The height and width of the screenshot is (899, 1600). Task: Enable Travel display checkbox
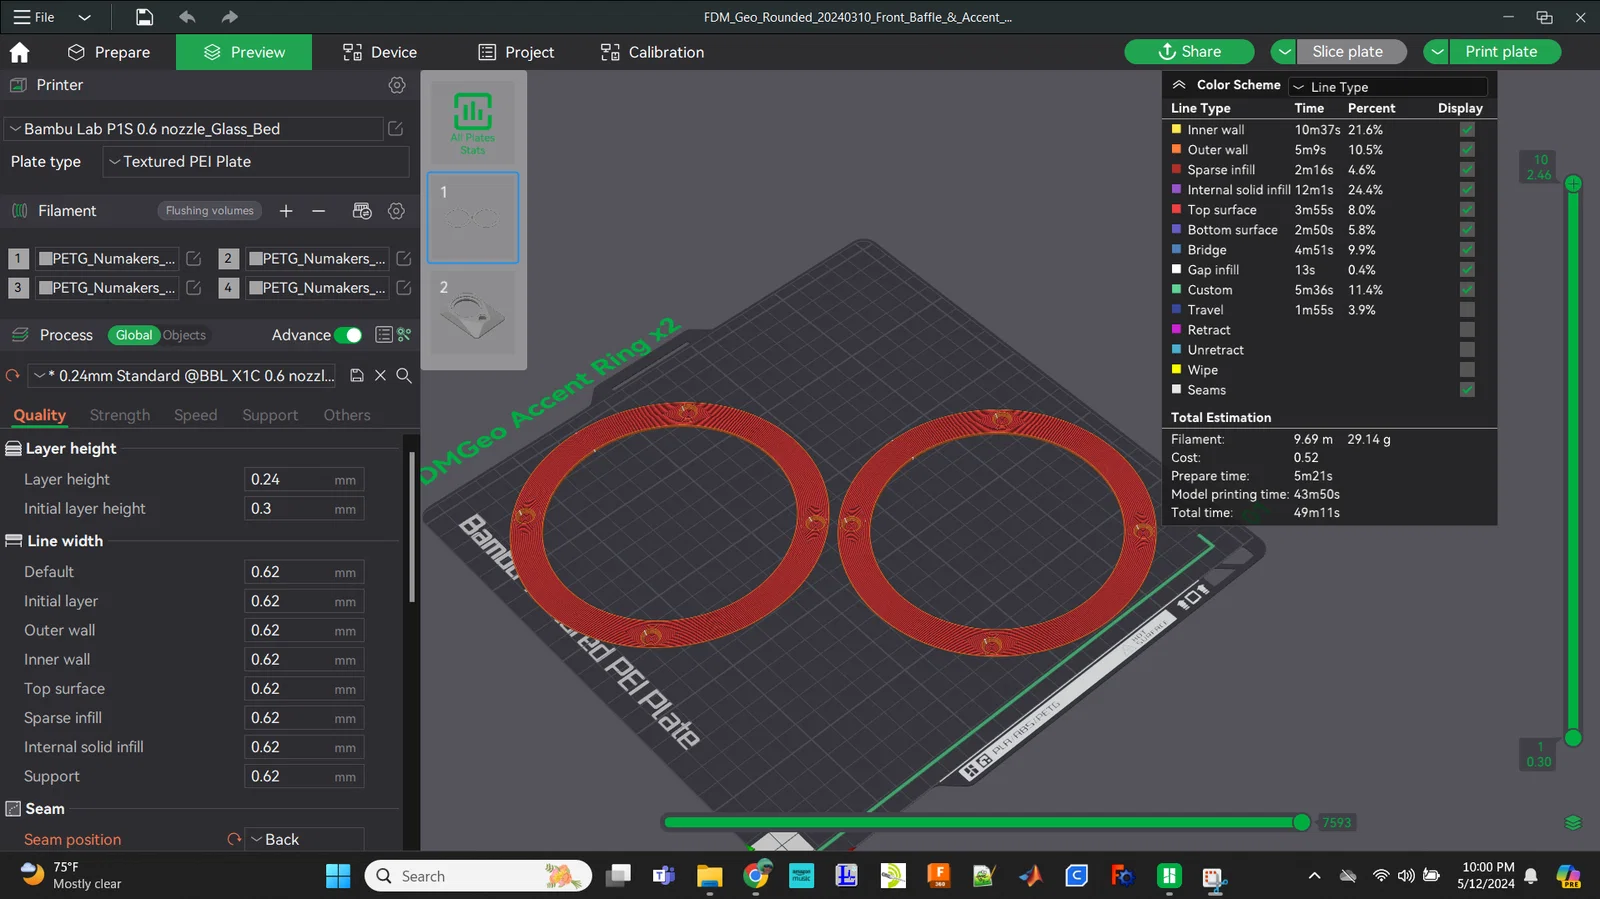1467,310
